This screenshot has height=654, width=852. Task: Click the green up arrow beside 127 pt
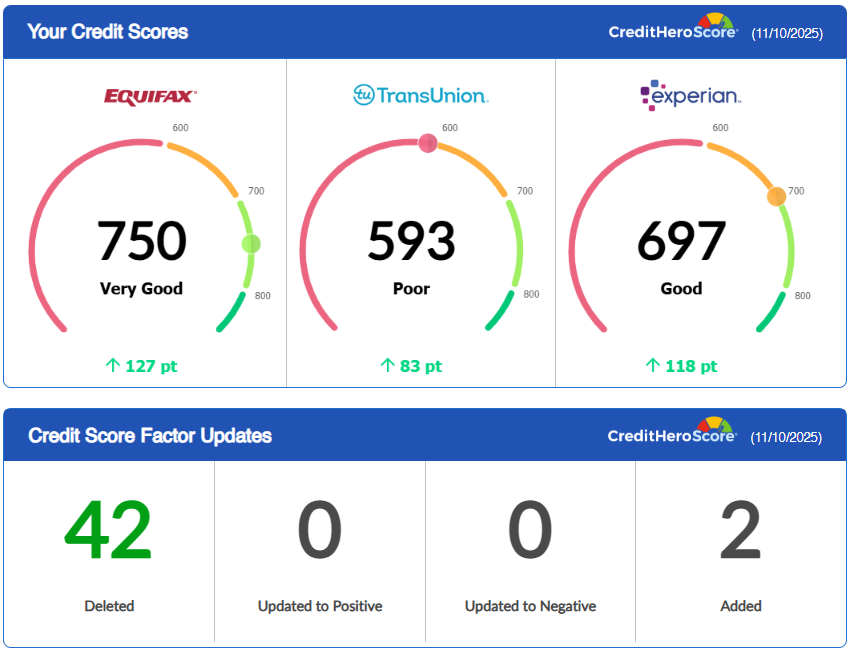pos(113,366)
